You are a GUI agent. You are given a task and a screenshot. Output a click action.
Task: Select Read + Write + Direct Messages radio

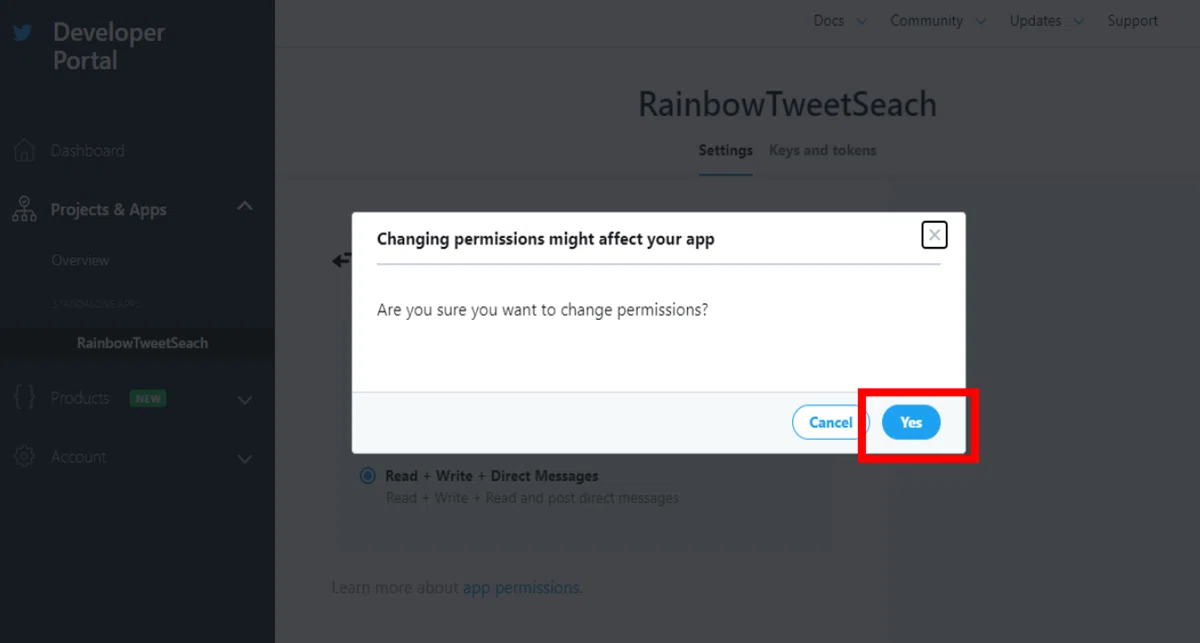click(368, 476)
